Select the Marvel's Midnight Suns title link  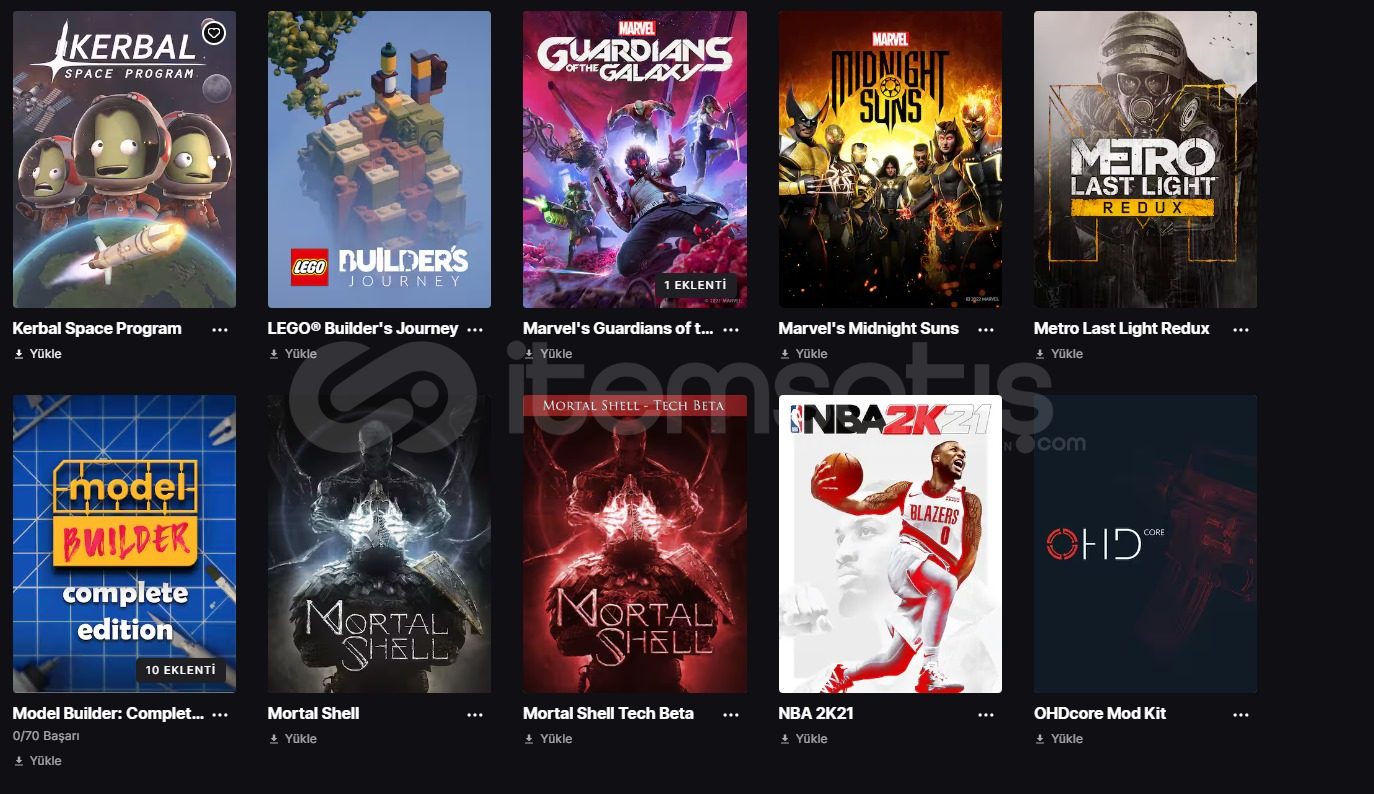click(868, 328)
